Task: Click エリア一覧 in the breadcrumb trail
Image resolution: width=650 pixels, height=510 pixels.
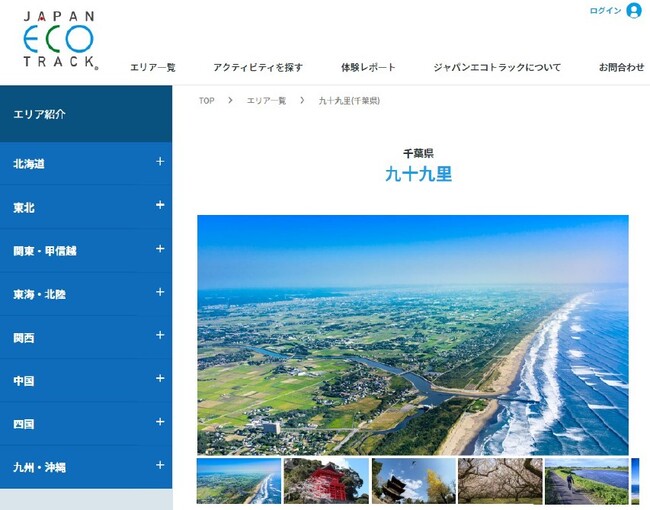Action: pos(266,101)
